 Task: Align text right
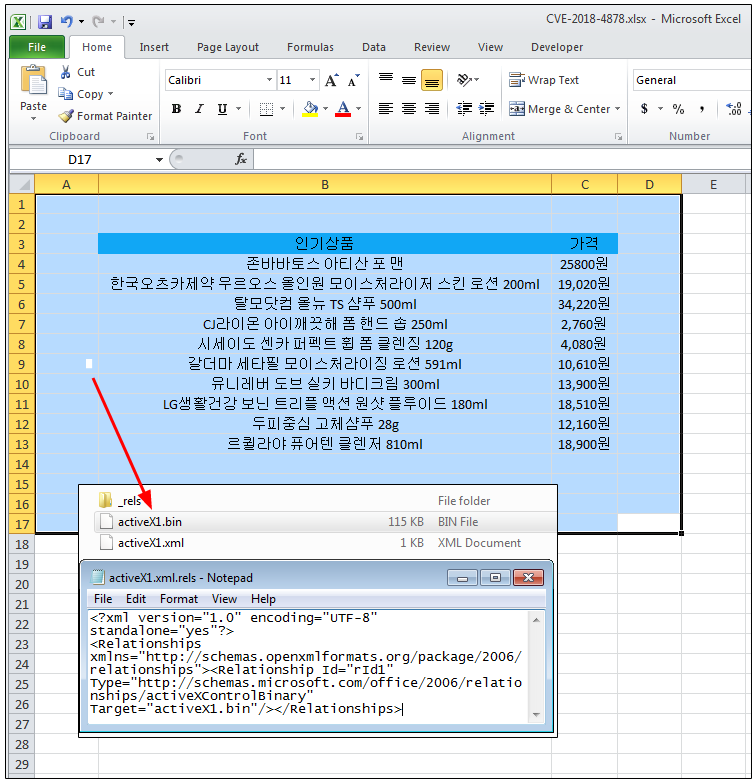tap(432, 109)
